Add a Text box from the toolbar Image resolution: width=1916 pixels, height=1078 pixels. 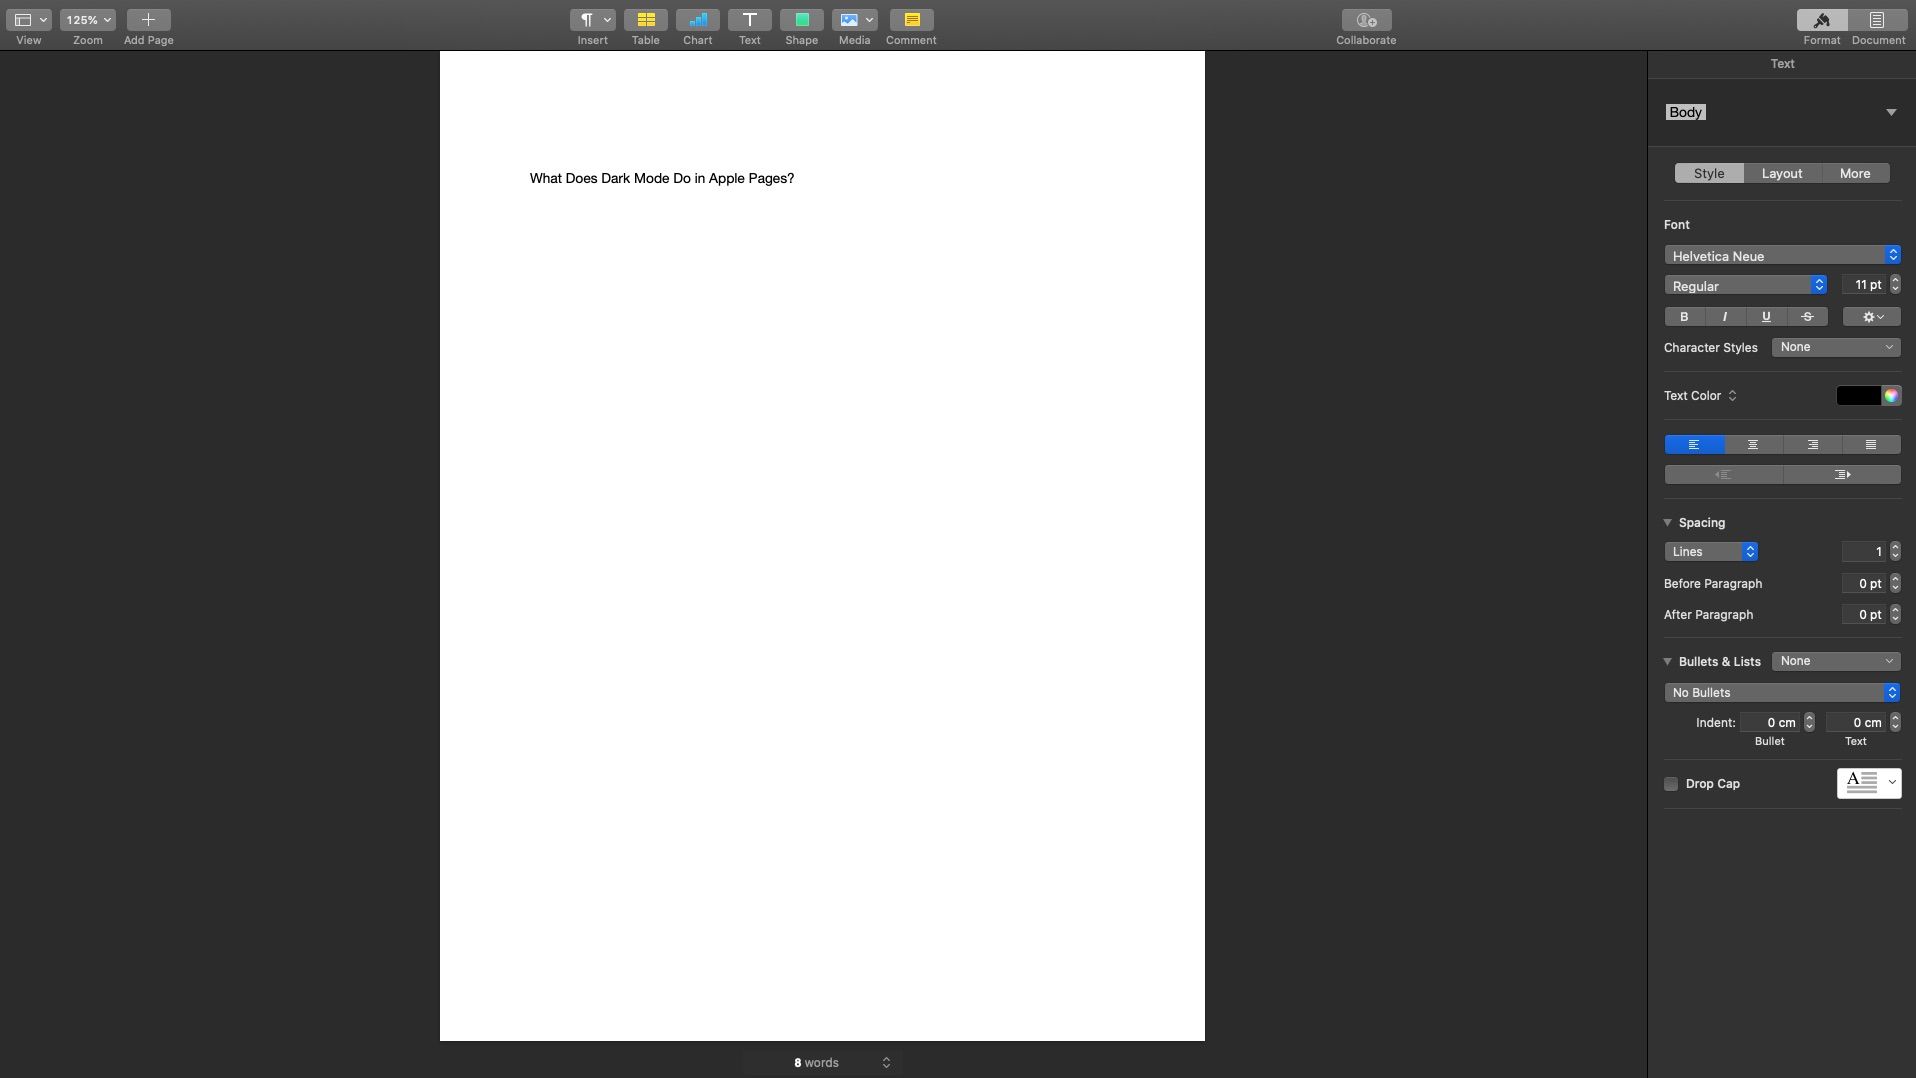tap(750, 20)
